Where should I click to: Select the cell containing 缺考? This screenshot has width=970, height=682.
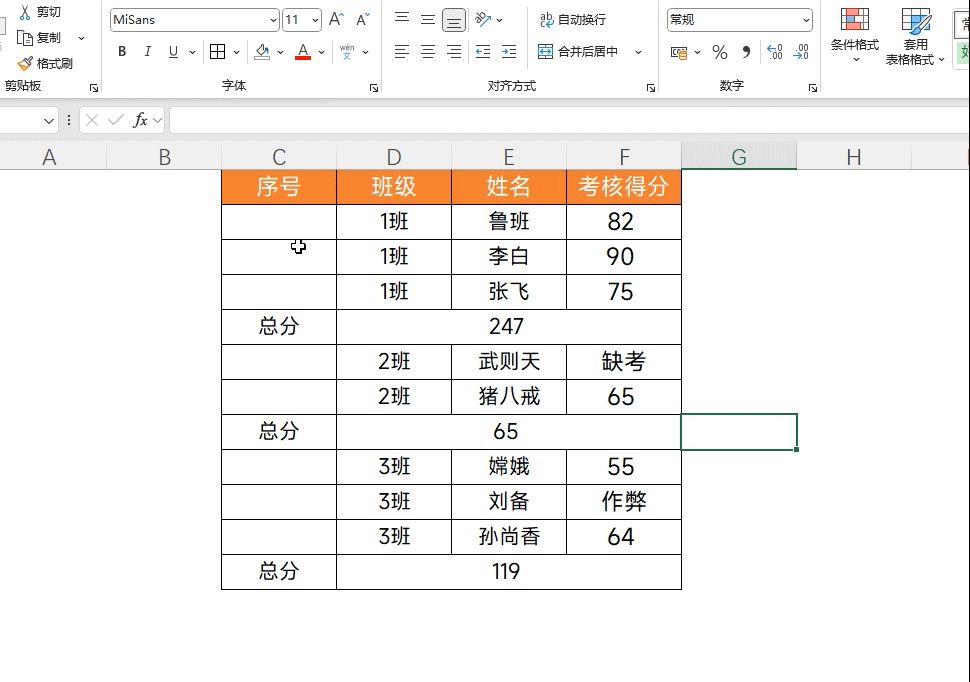pyautogui.click(x=624, y=361)
